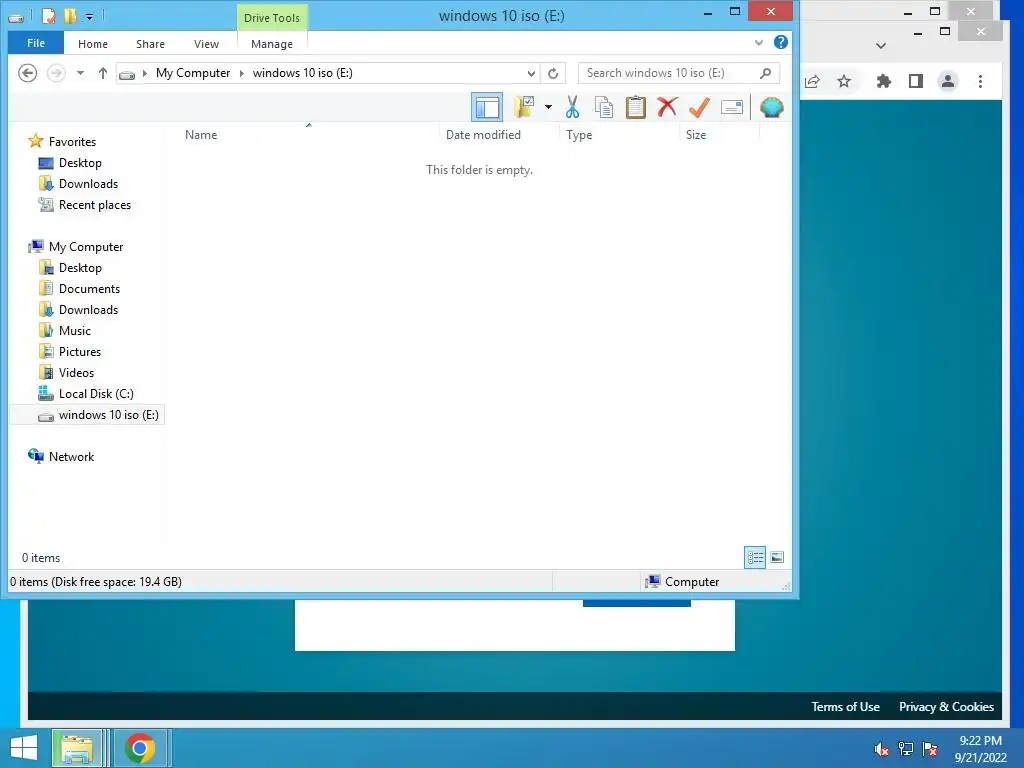Open Recent places in navigation pane
The width and height of the screenshot is (1024, 768).
click(x=95, y=204)
